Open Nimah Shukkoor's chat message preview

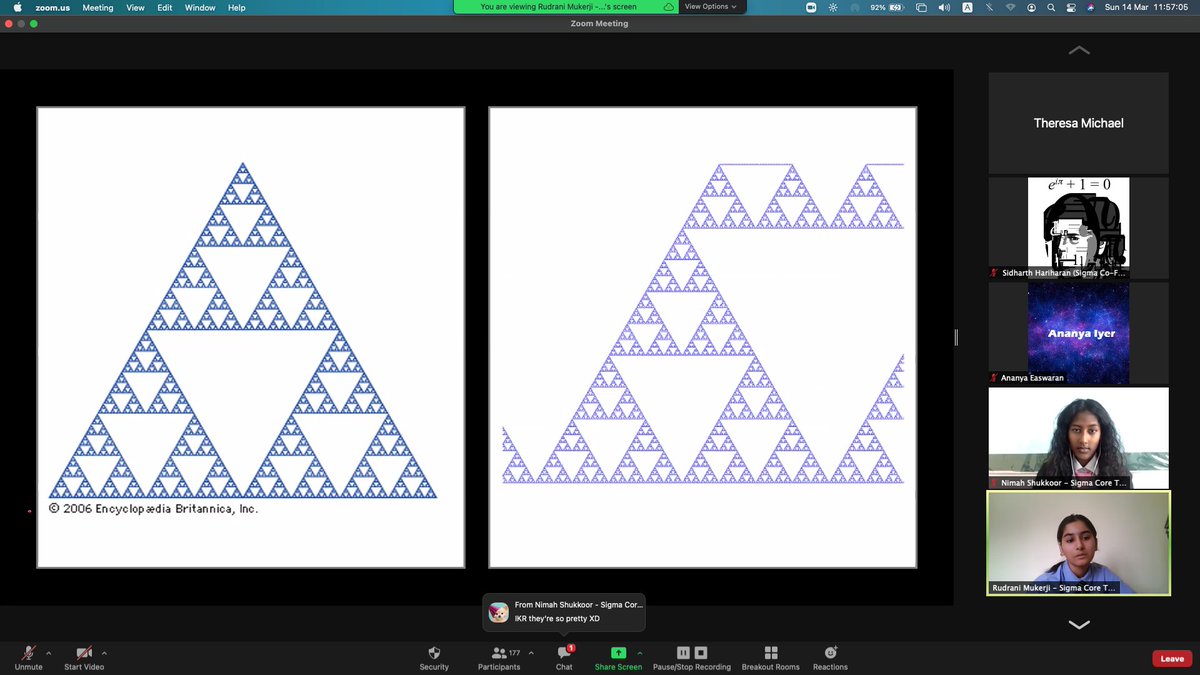point(563,610)
